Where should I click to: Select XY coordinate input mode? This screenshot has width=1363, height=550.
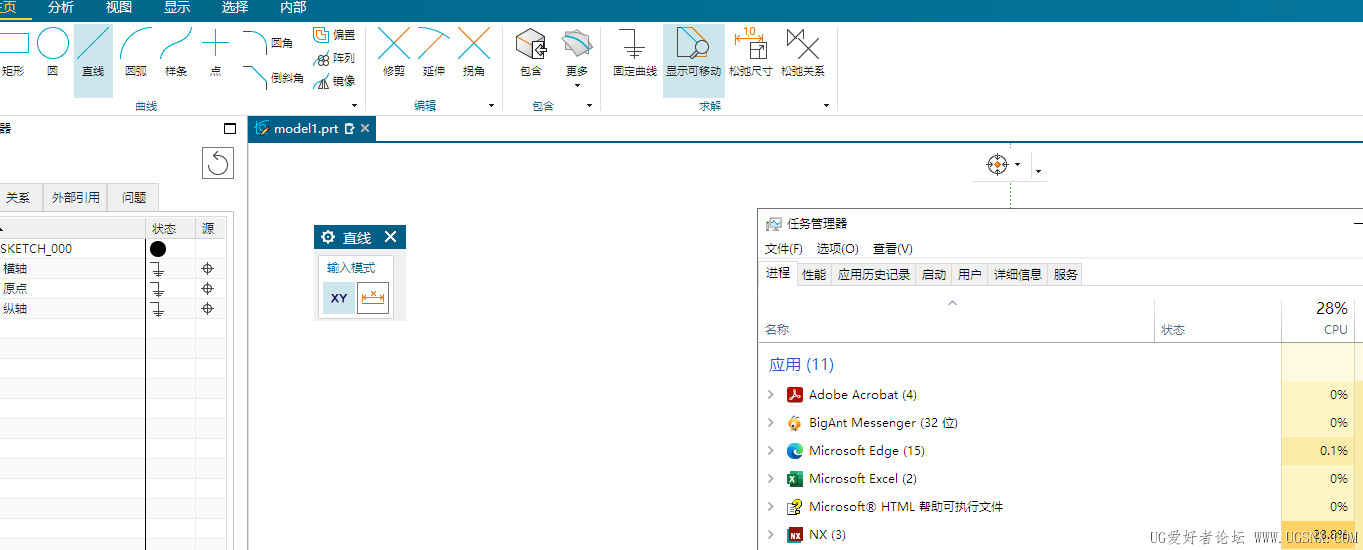[x=339, y=298]
